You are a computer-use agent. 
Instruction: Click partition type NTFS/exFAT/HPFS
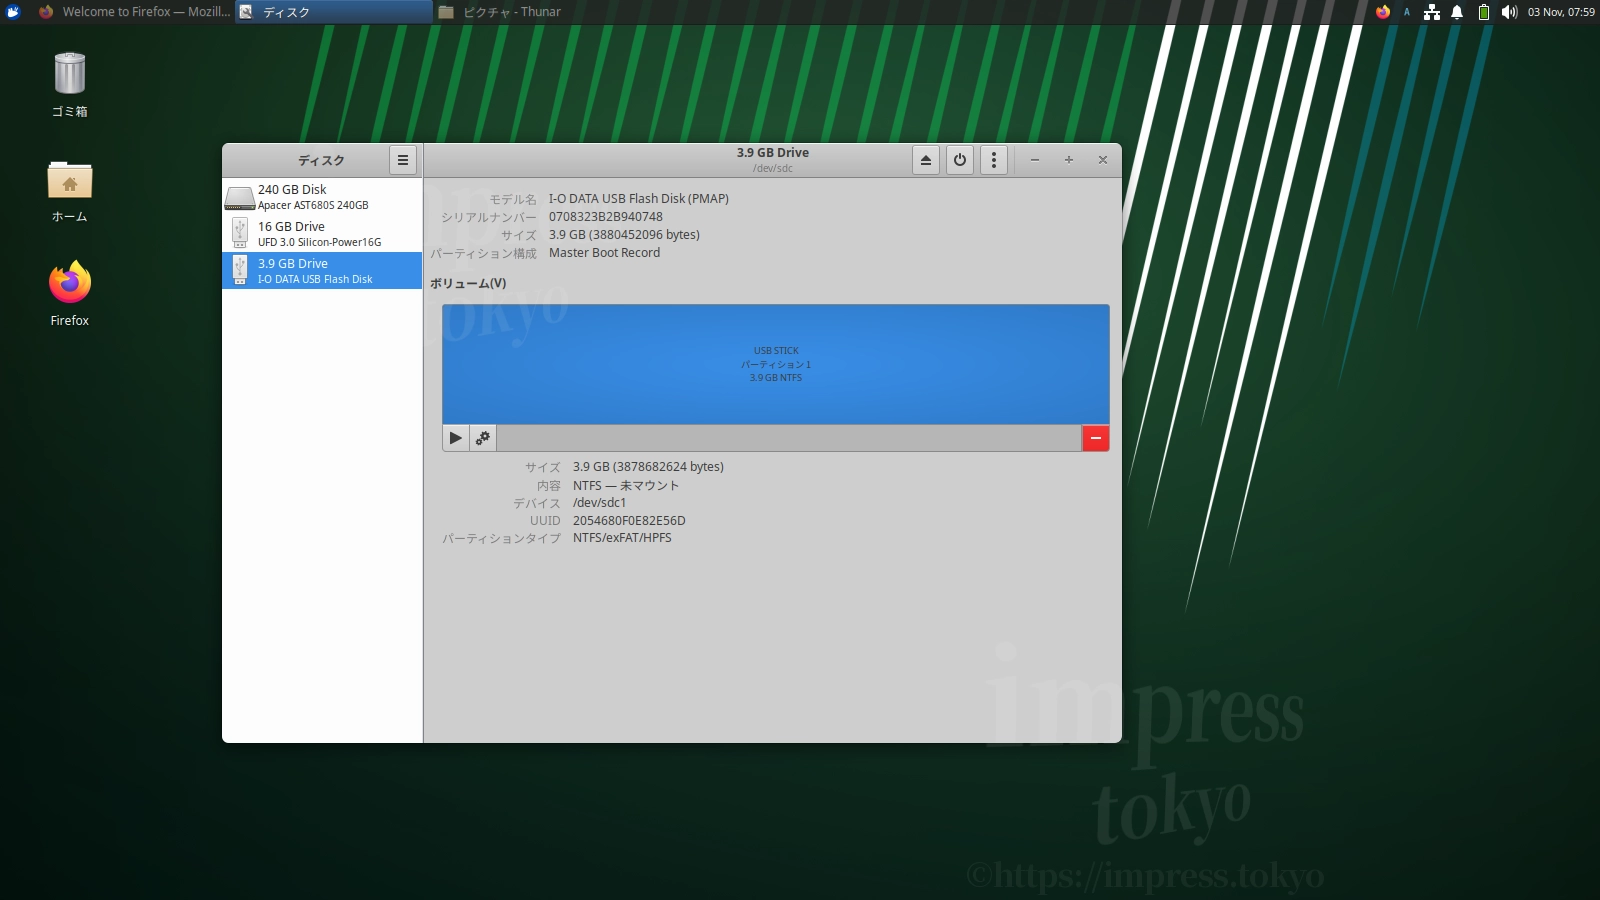(x=622, y=538)
